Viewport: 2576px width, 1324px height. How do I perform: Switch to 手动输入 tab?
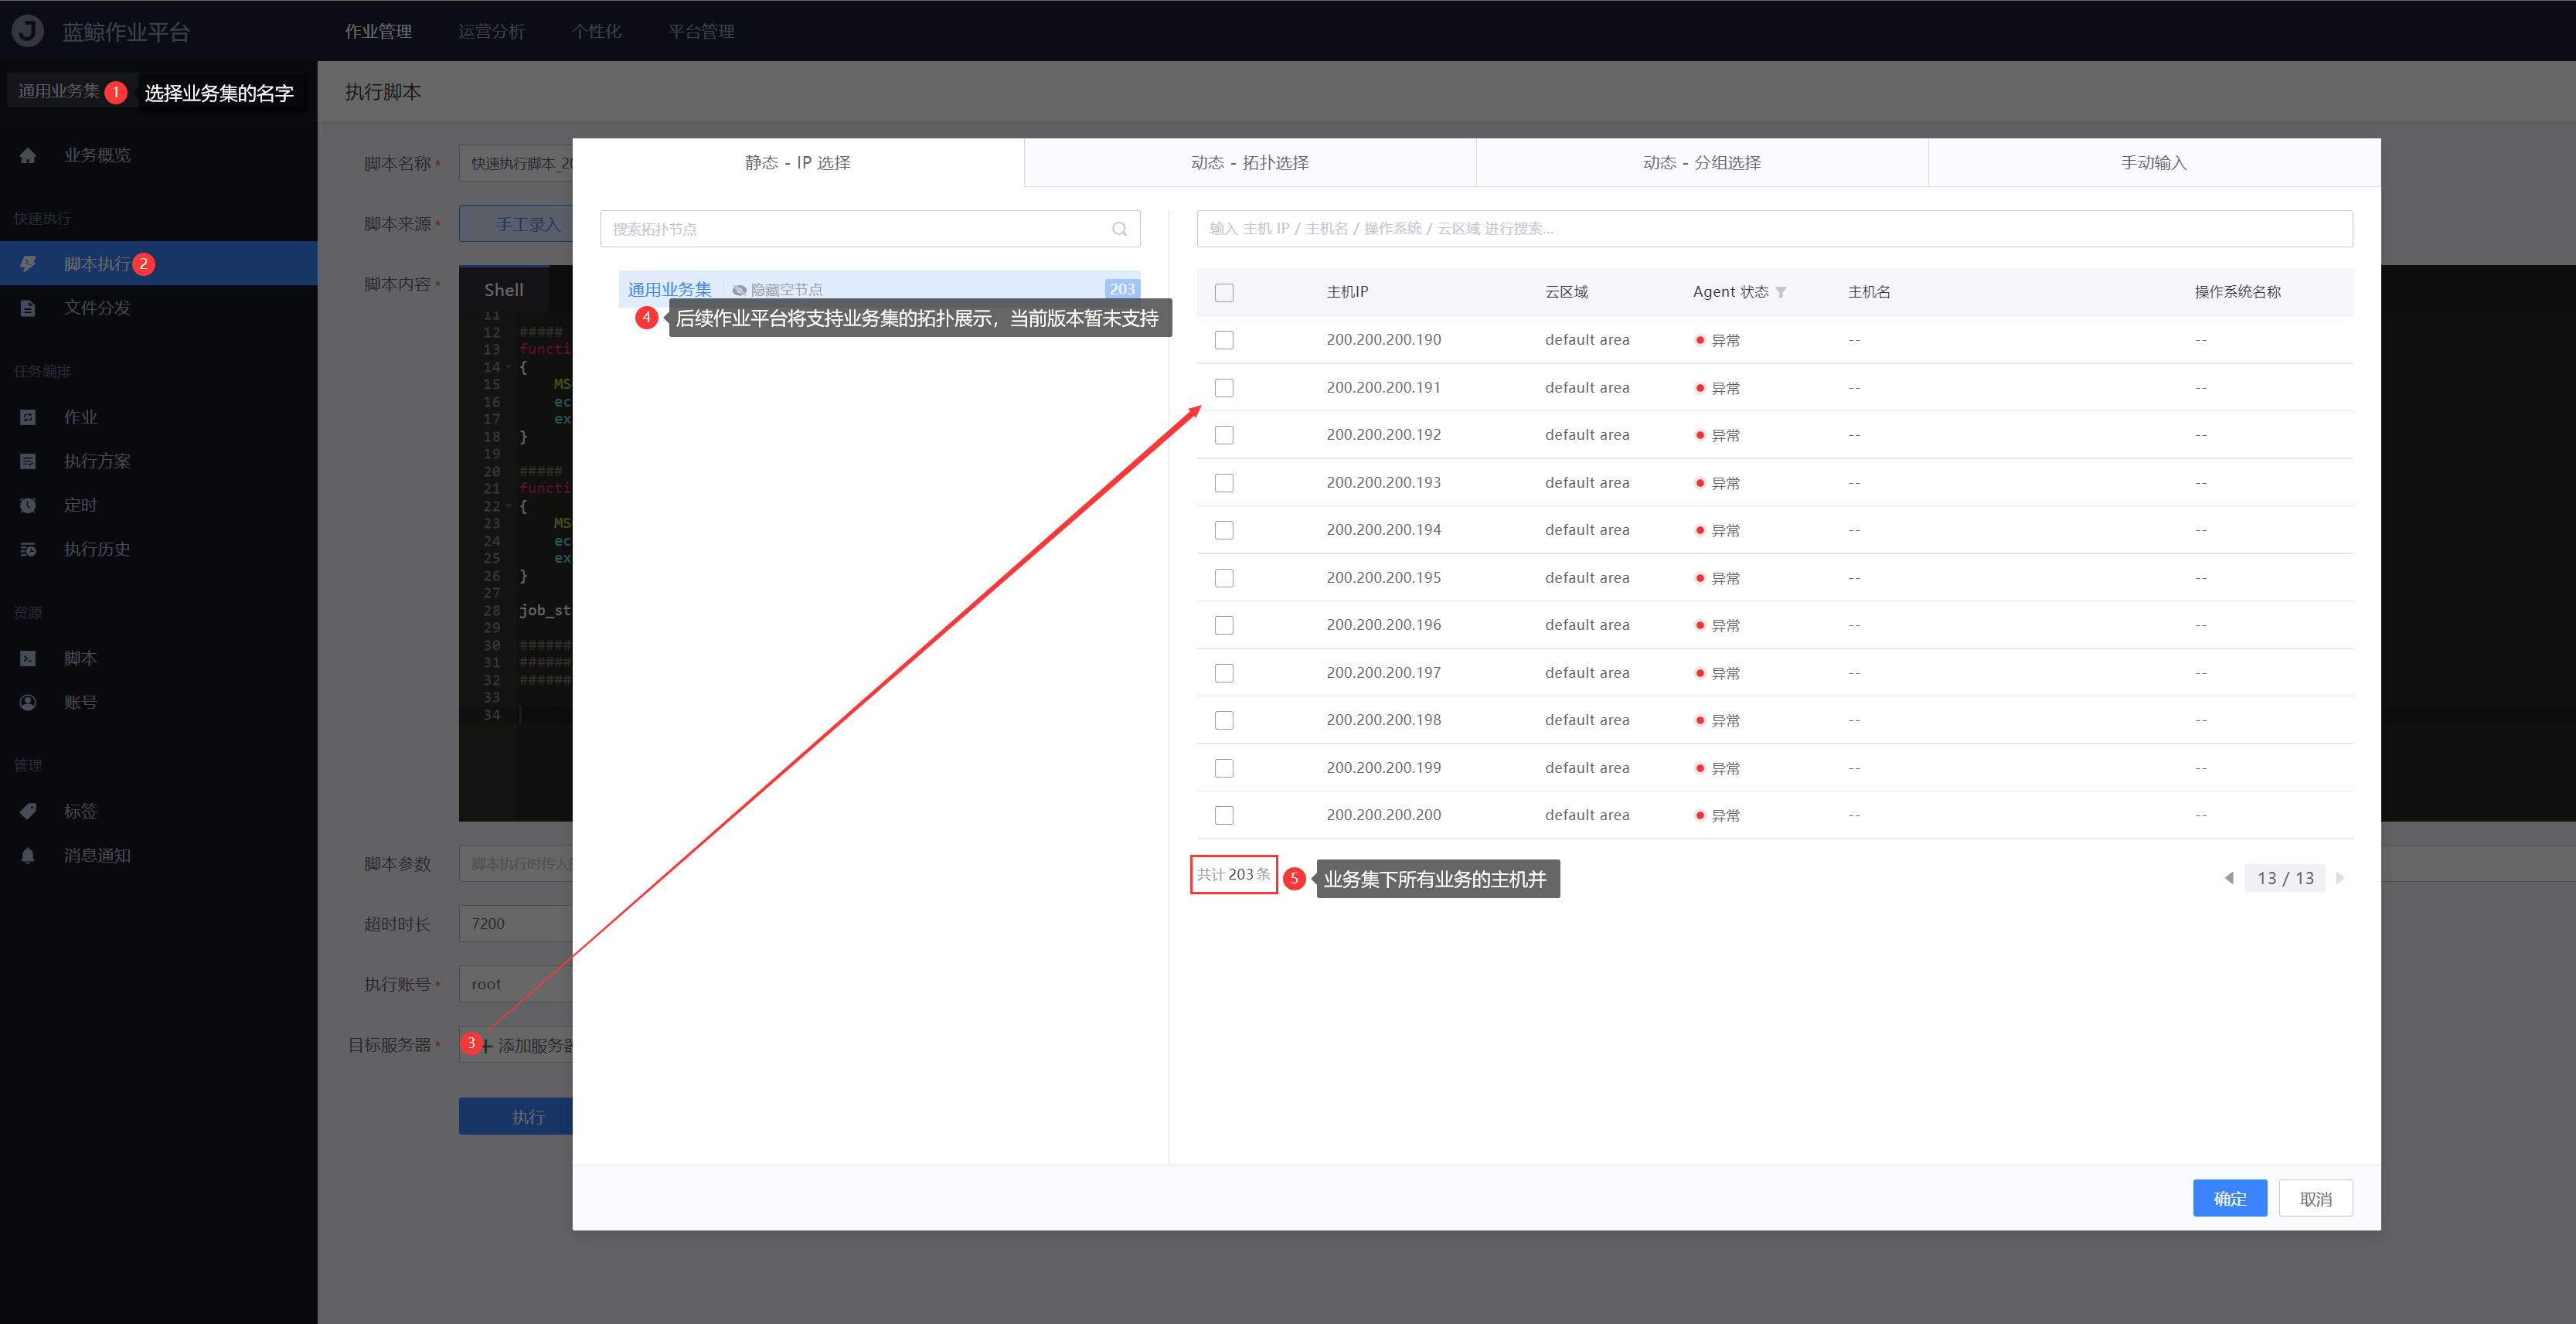click(2154, 162)
